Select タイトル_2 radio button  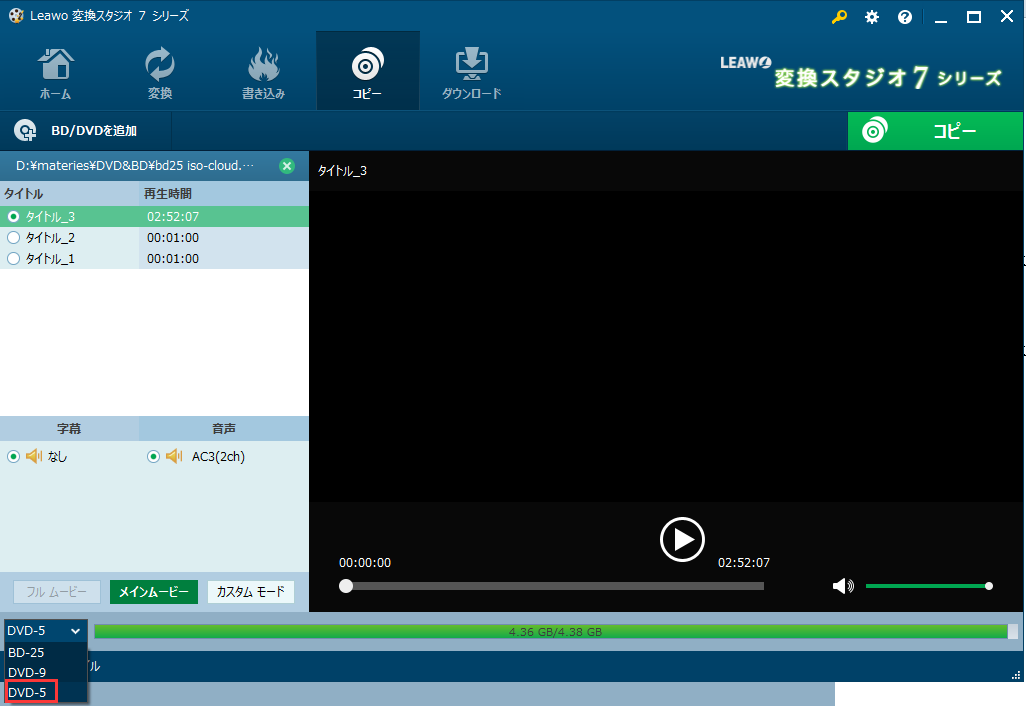click(x=13, y=237)
